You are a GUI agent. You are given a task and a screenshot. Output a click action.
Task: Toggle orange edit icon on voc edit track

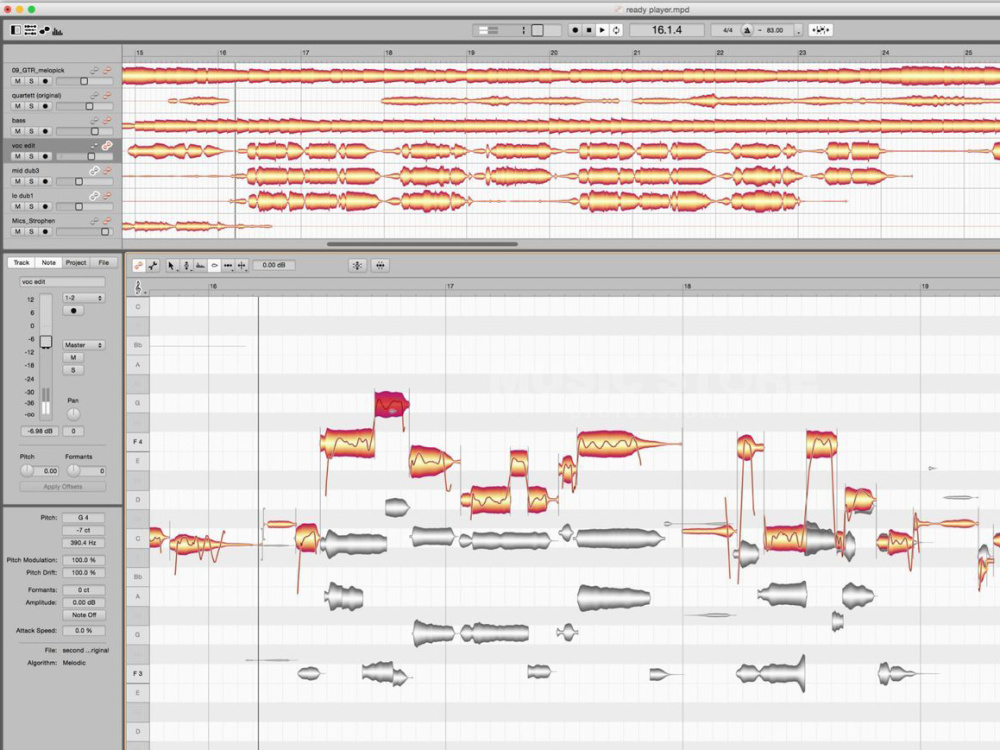coord(107,145)
